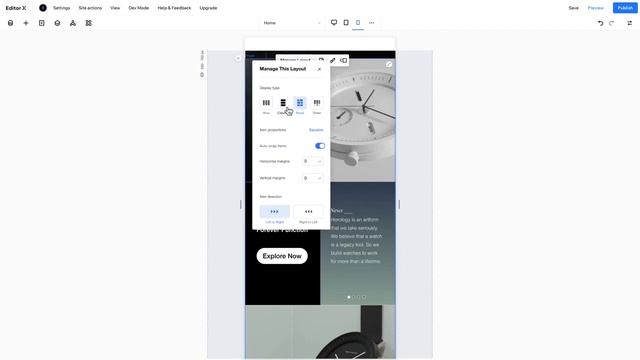Click the last slideshow pagination dot
Screen dimensions: 640x360
(x=364, y=297)
